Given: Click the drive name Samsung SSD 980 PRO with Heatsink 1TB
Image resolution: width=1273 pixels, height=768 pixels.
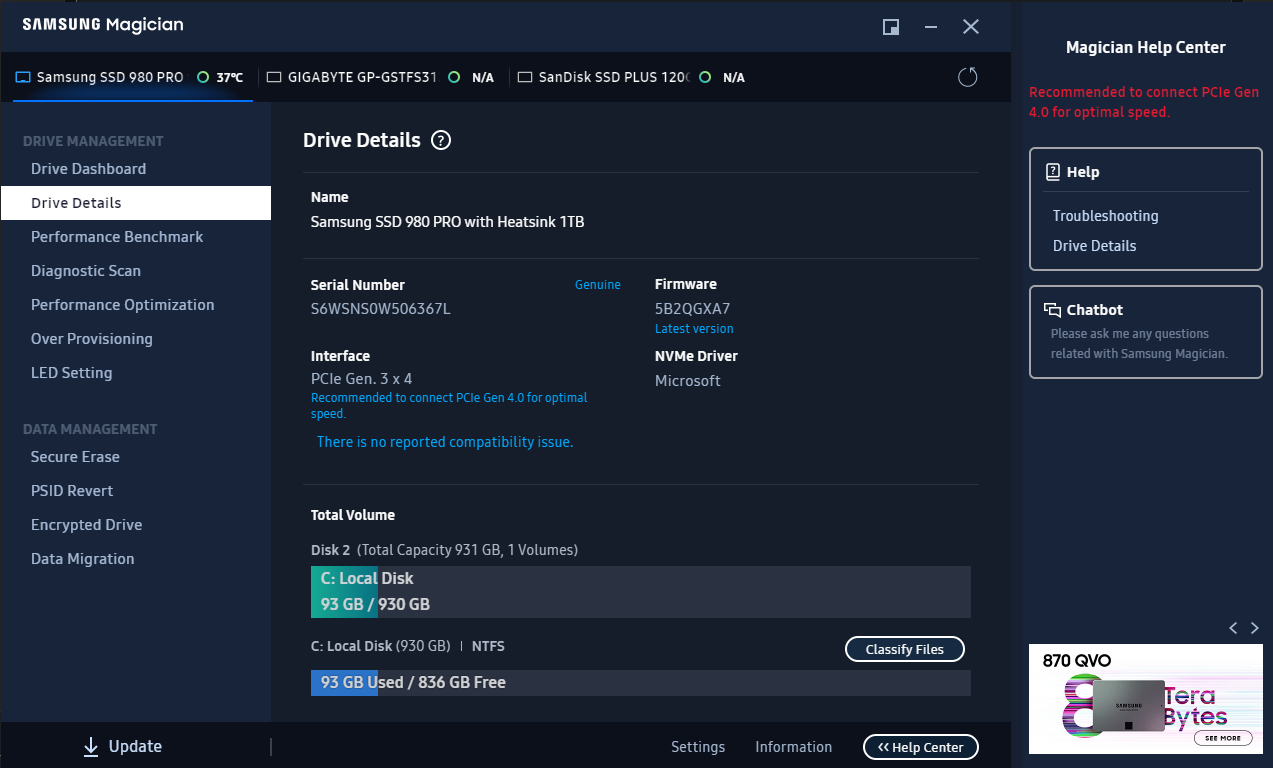Looking at the screenshot, I should tap(447, 222).
